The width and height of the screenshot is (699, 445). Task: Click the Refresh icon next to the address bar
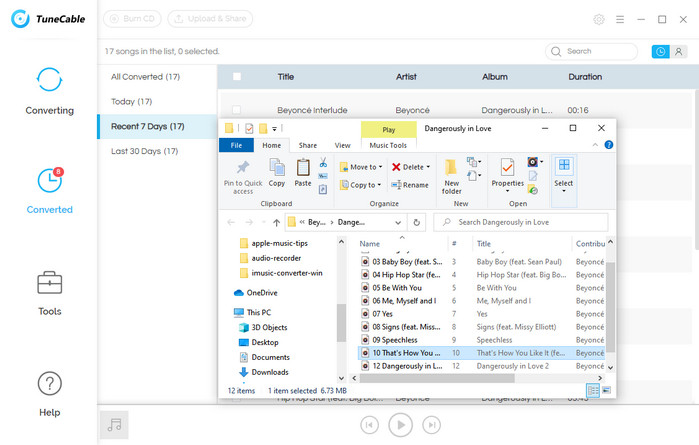coord(416,222)
